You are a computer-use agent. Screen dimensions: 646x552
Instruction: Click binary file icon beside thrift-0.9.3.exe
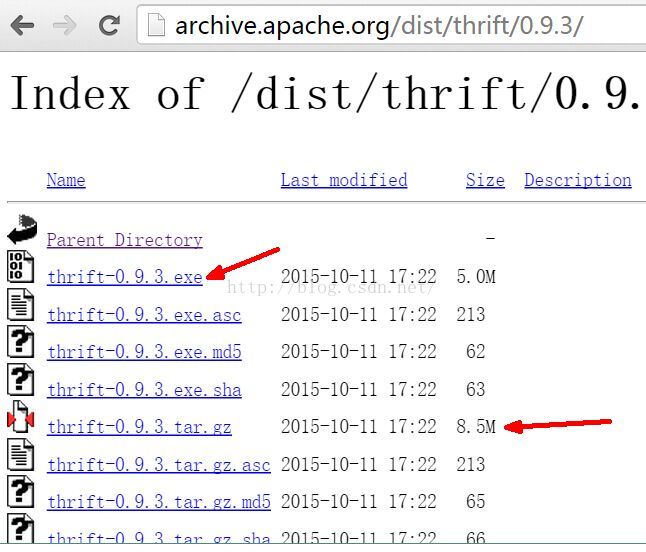pyautogui.click(x=21, y=267)
